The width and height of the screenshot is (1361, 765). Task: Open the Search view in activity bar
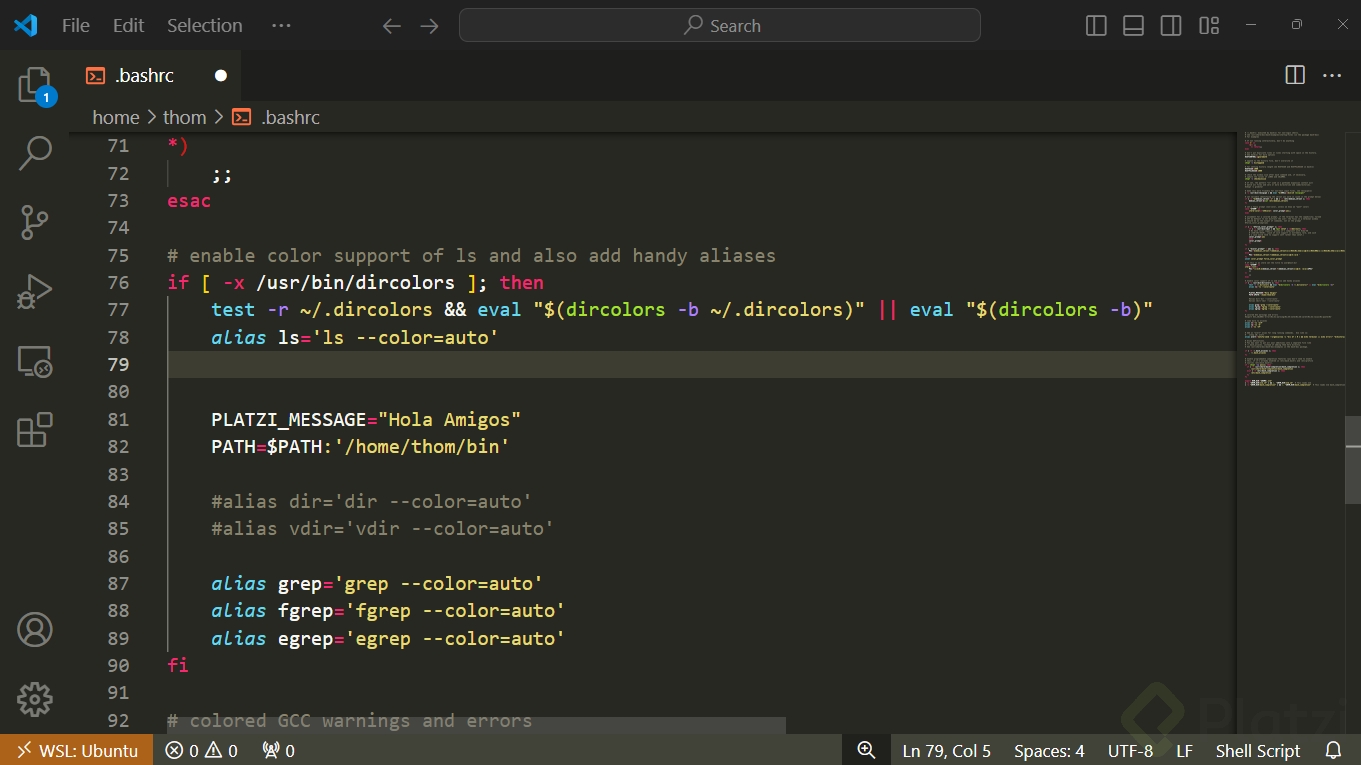[x=35, y=153]
